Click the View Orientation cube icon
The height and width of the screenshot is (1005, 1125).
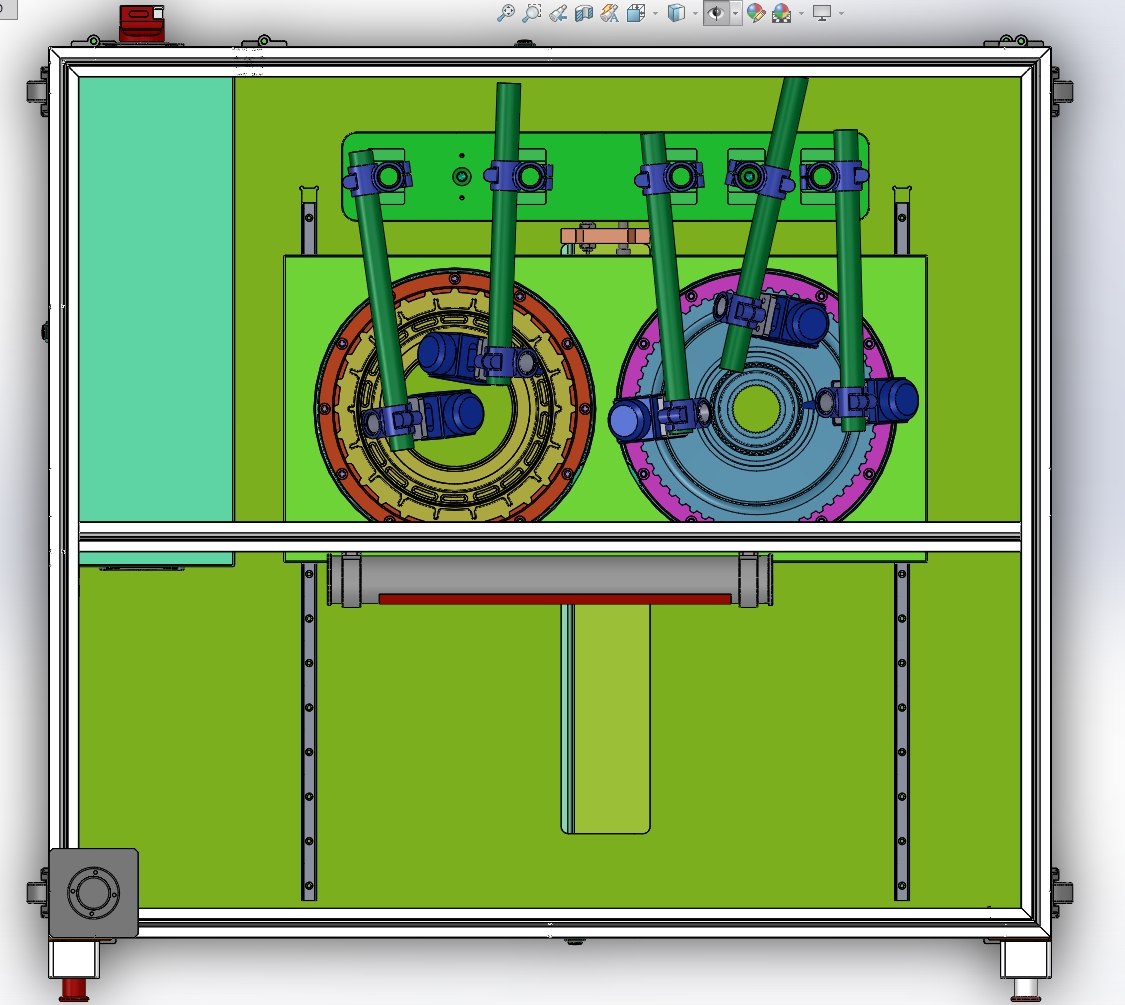coord(636,13)
